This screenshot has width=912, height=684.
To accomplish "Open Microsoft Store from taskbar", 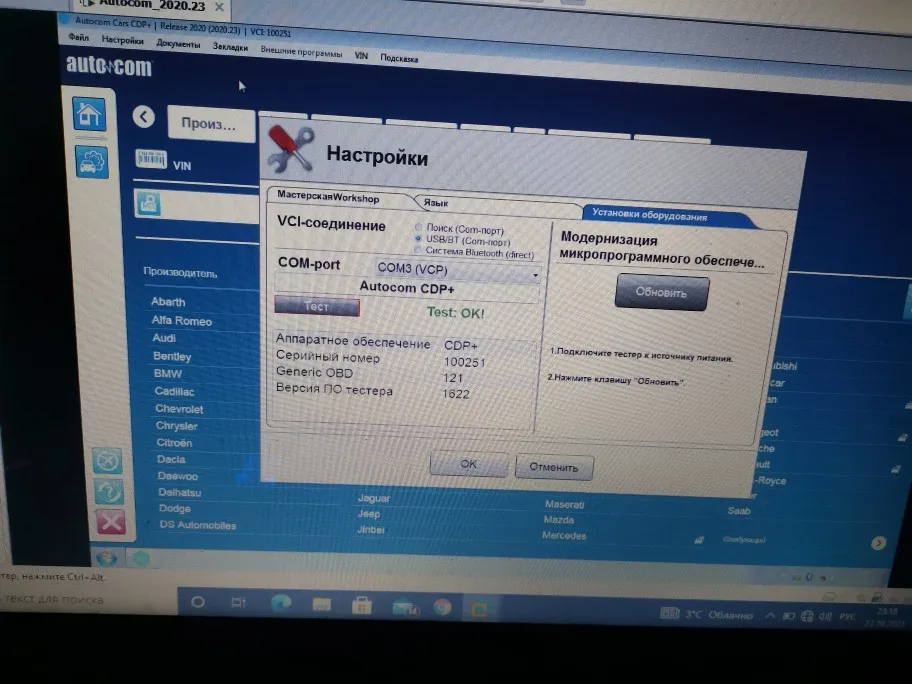I will (361, 606).
